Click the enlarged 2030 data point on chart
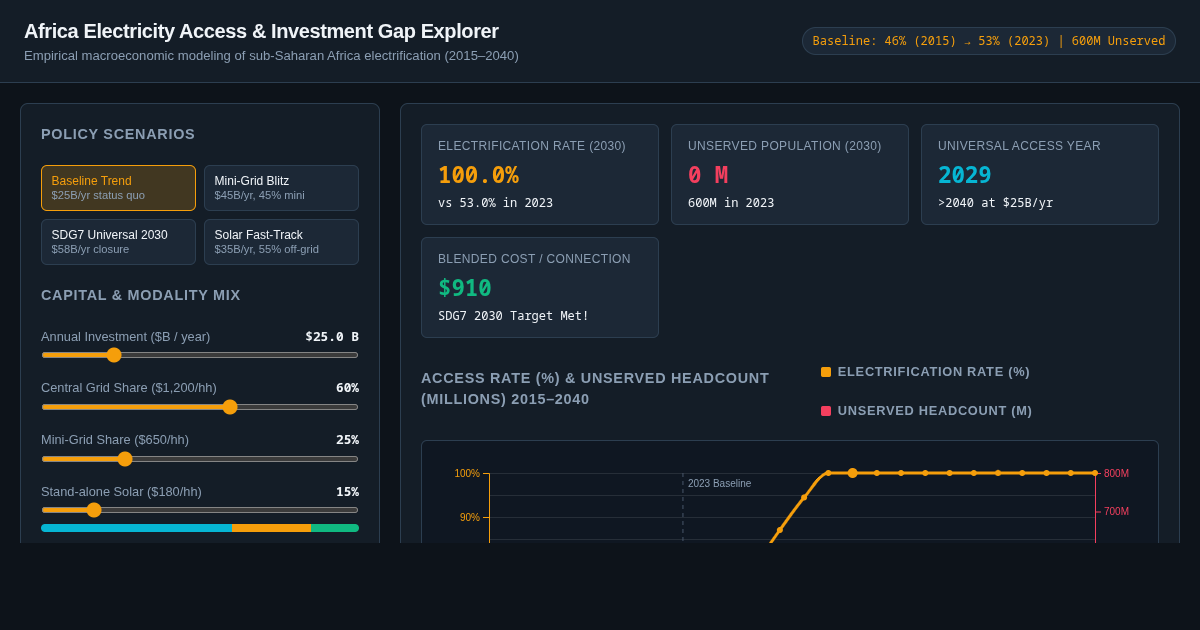Screen dimensions: 1200x630 coord(853,473)
